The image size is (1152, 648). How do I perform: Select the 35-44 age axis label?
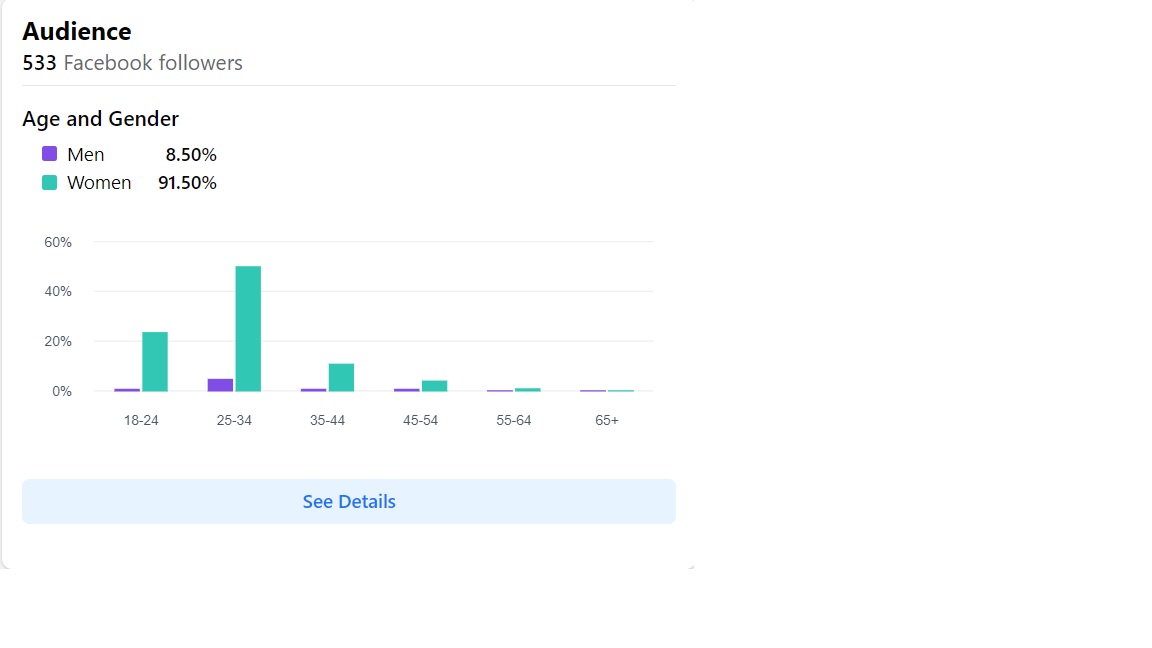tap(327, 421)
